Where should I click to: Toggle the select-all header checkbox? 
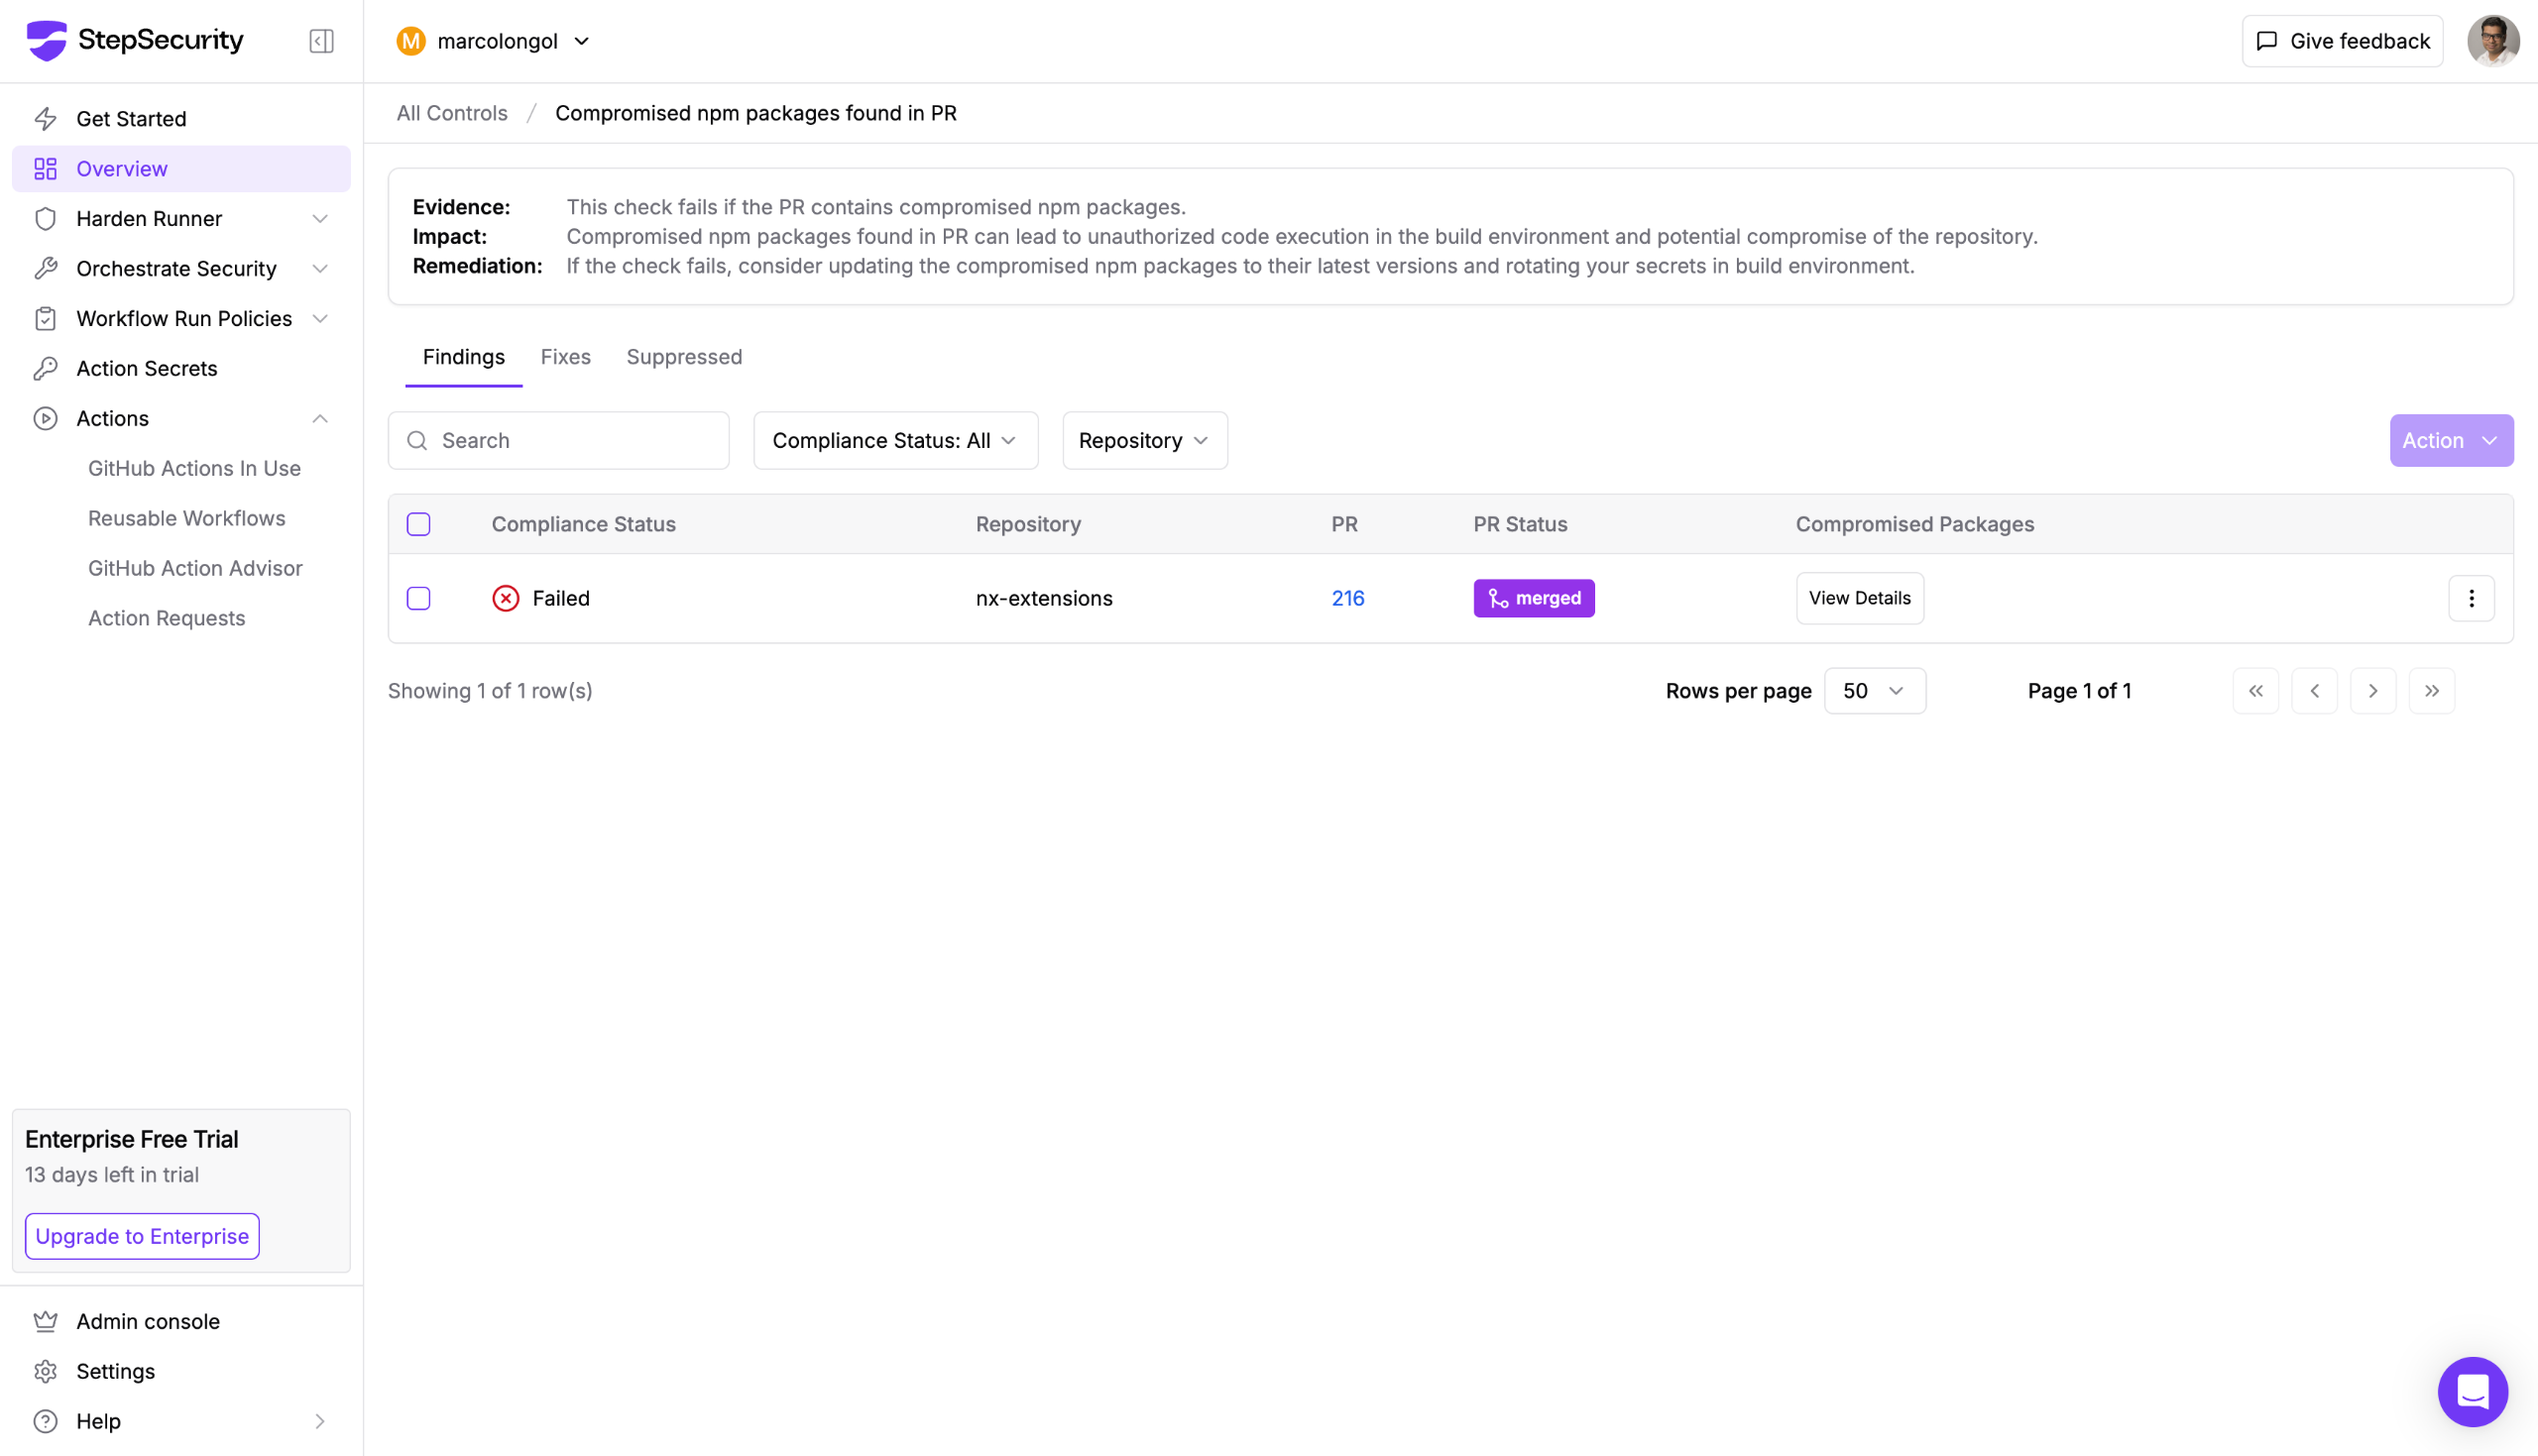click(x=418, y=524)
